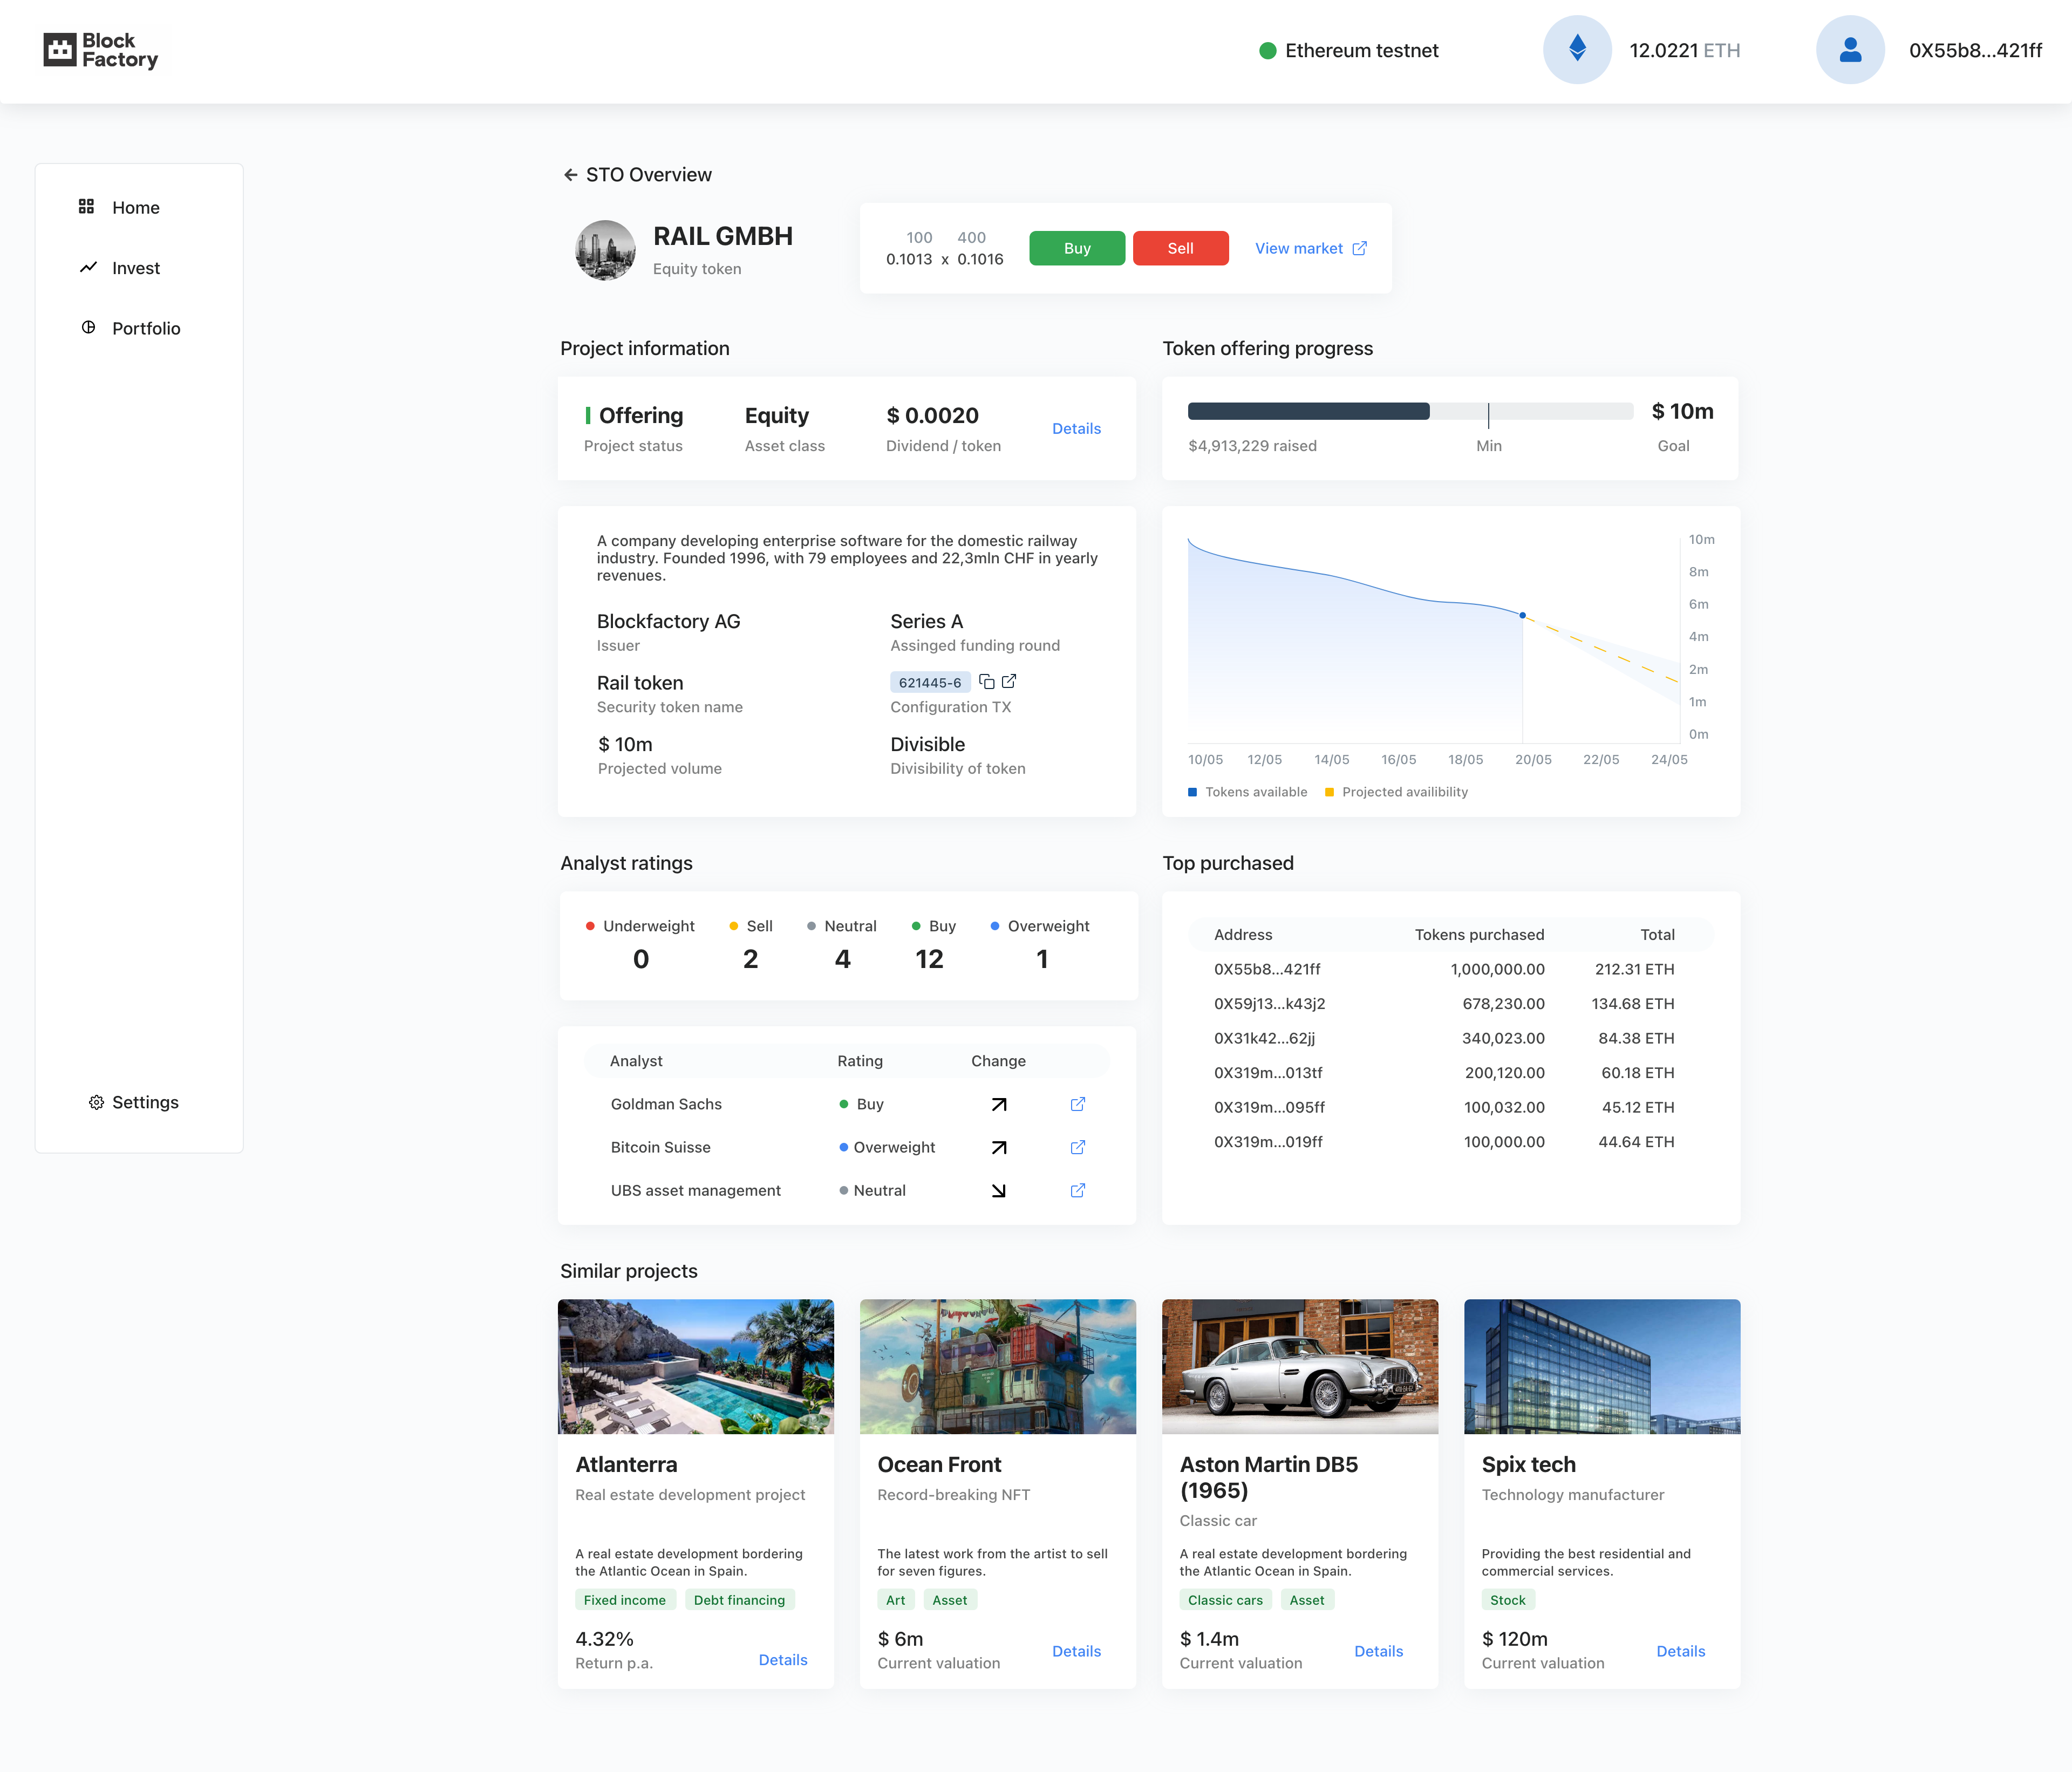Click the Invest trend-line icon
2072x1772 pixels.
88,267
